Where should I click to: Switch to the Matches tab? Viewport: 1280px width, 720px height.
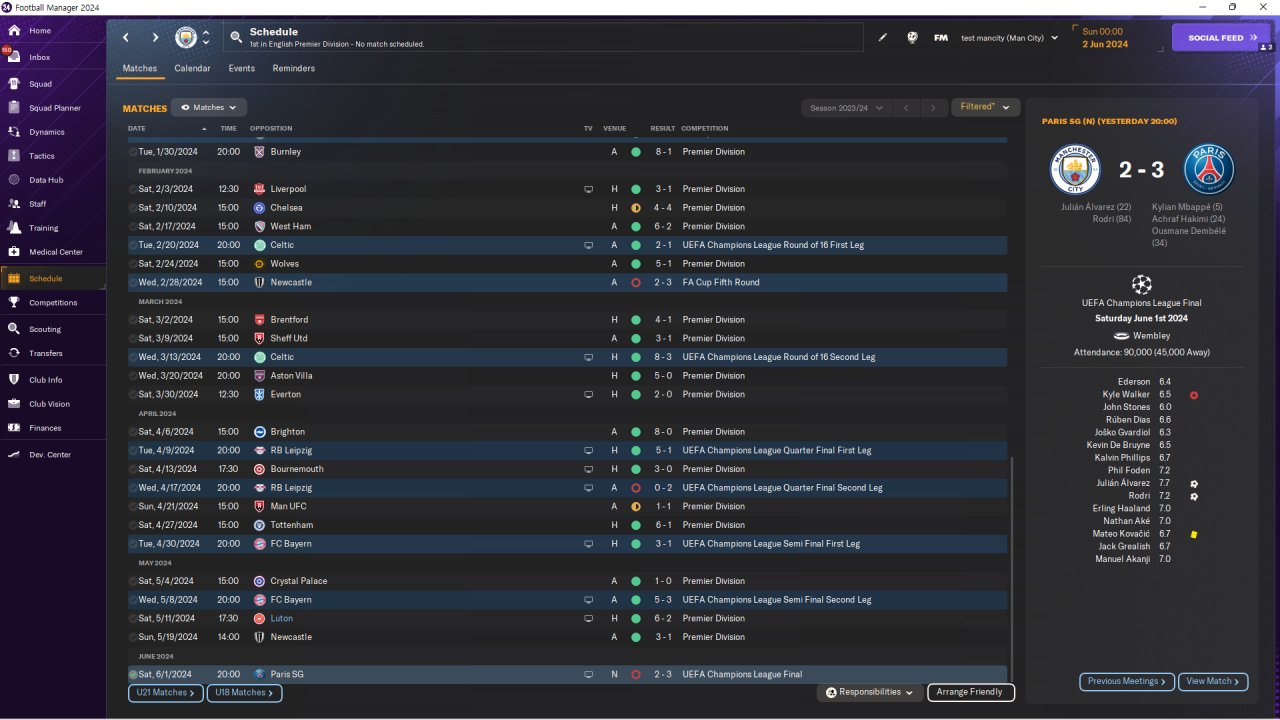click(140, 68)
